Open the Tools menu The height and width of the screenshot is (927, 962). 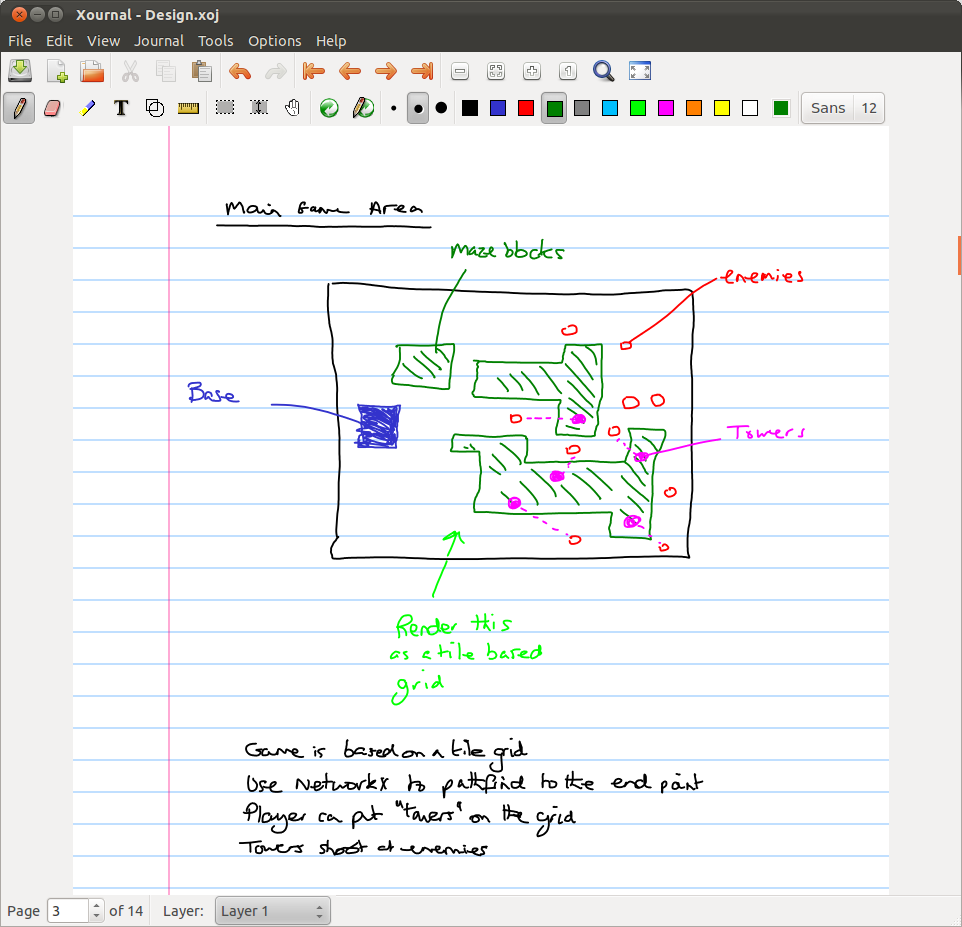pos(215,41)
